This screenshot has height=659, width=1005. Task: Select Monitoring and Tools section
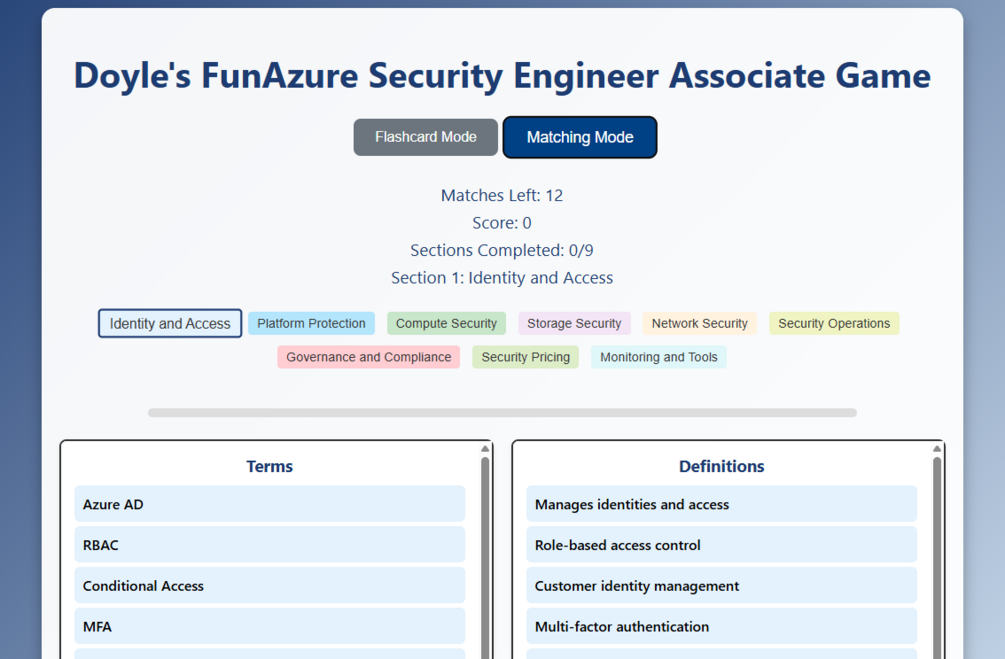click(x=659, y=357)
